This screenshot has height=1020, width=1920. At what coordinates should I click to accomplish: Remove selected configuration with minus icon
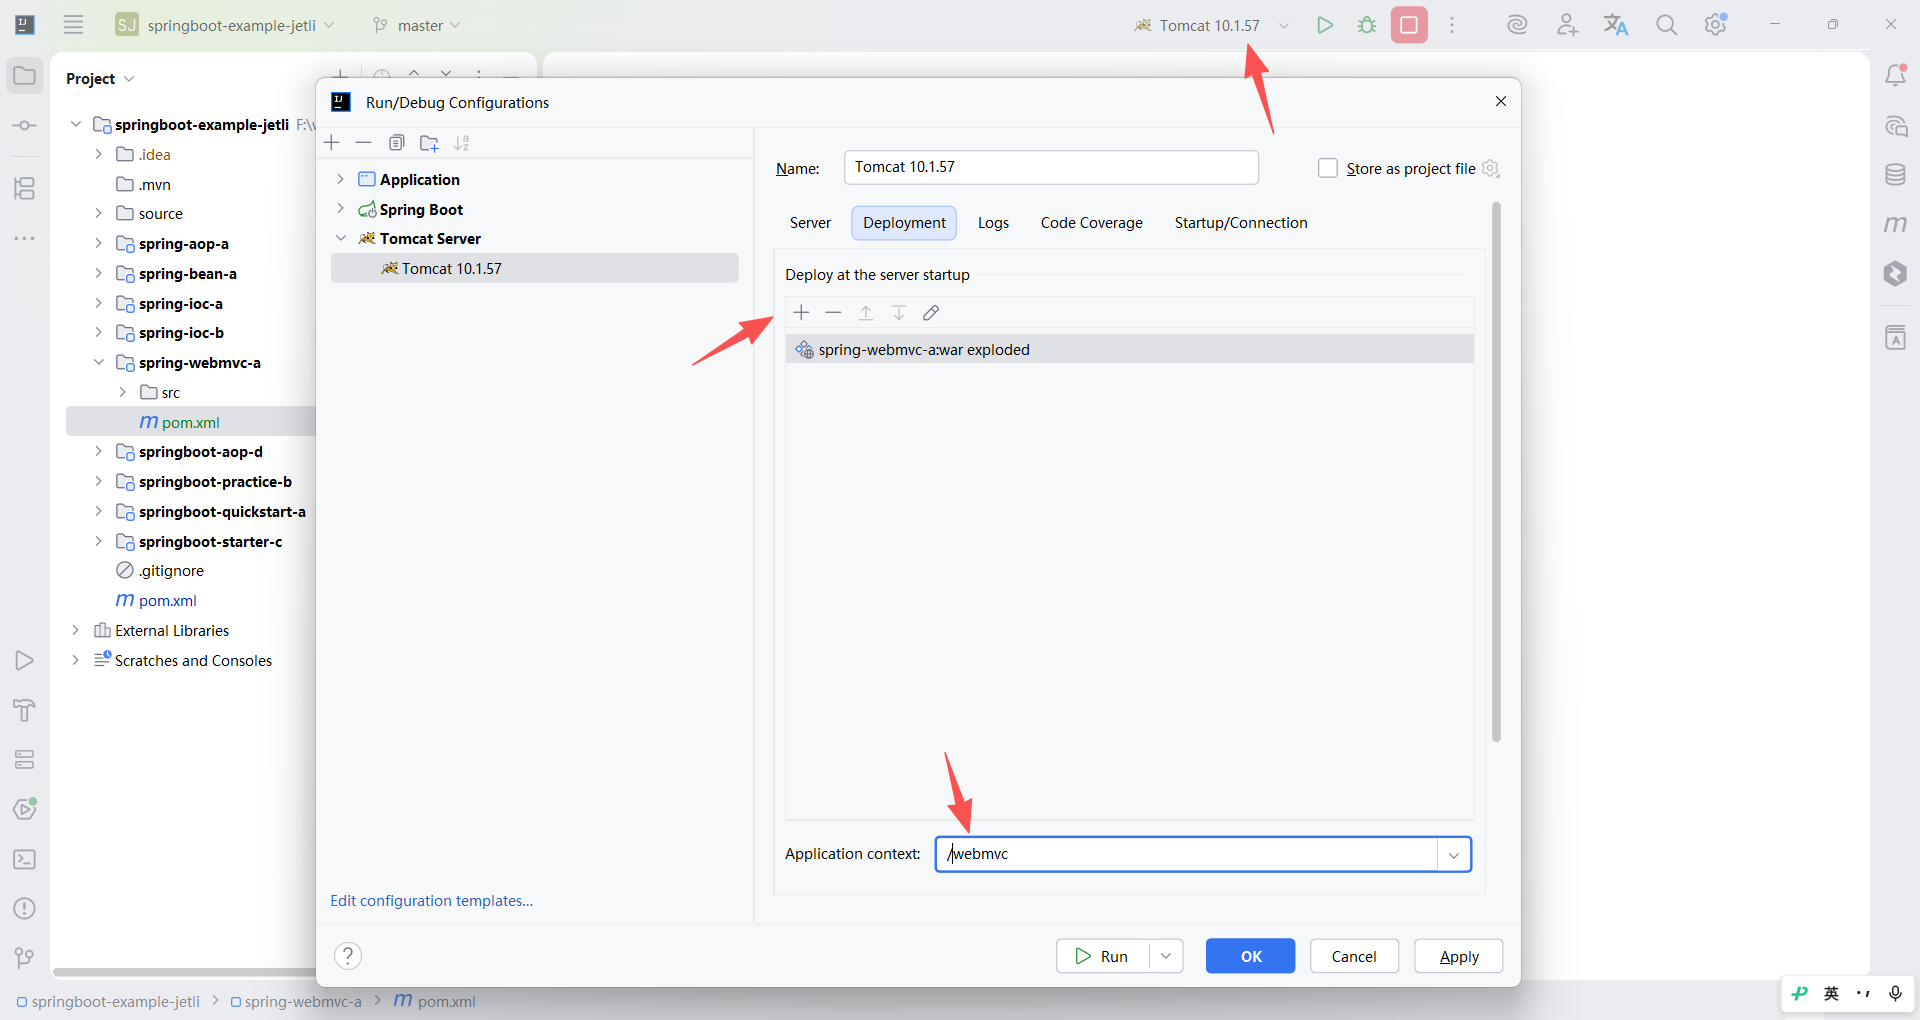pos(364,143)
